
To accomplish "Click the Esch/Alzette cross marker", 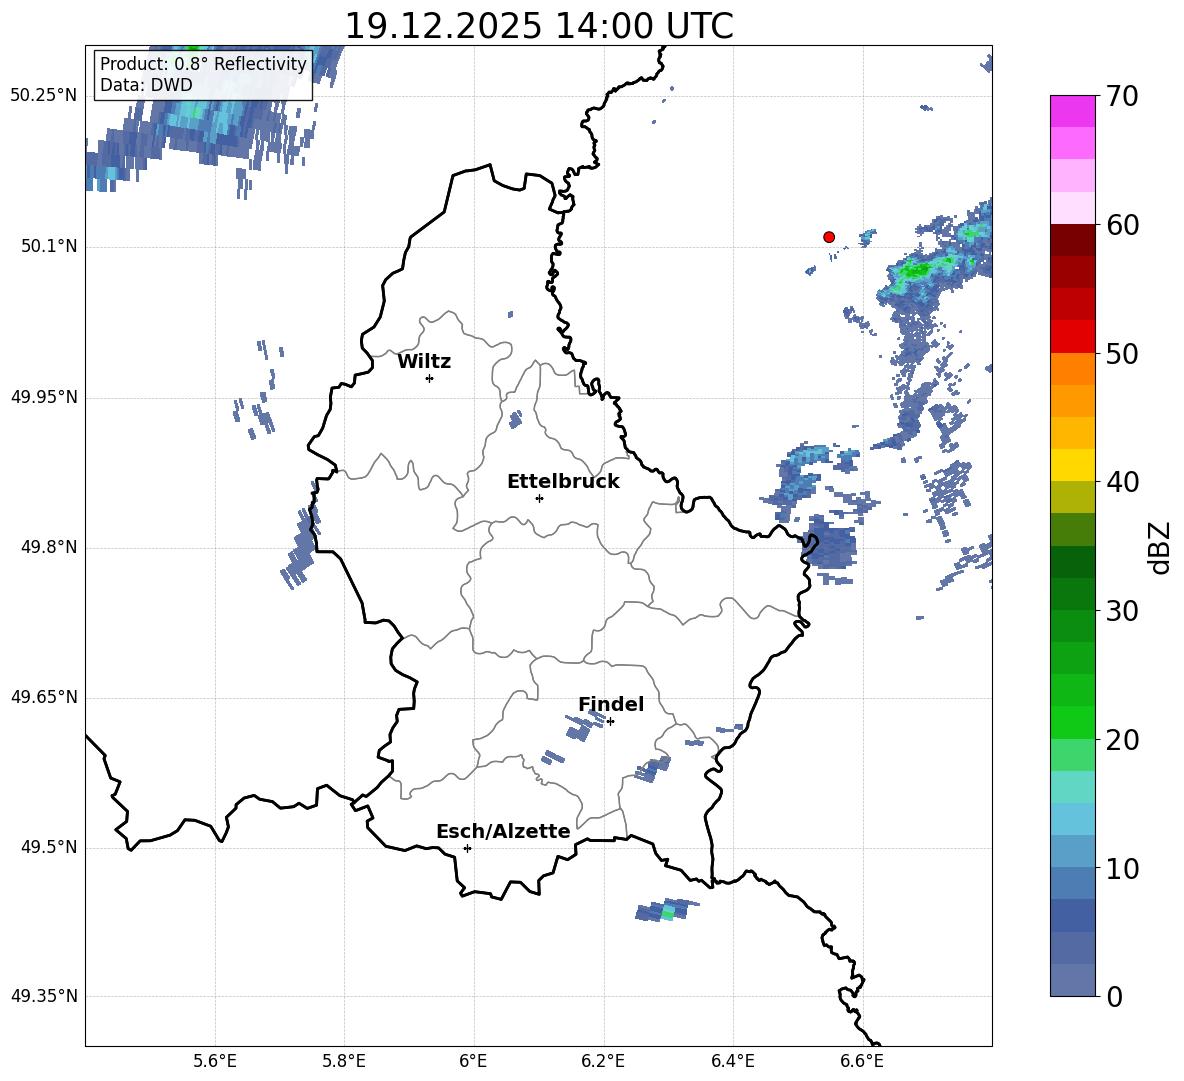I will (x=467, y=848).
